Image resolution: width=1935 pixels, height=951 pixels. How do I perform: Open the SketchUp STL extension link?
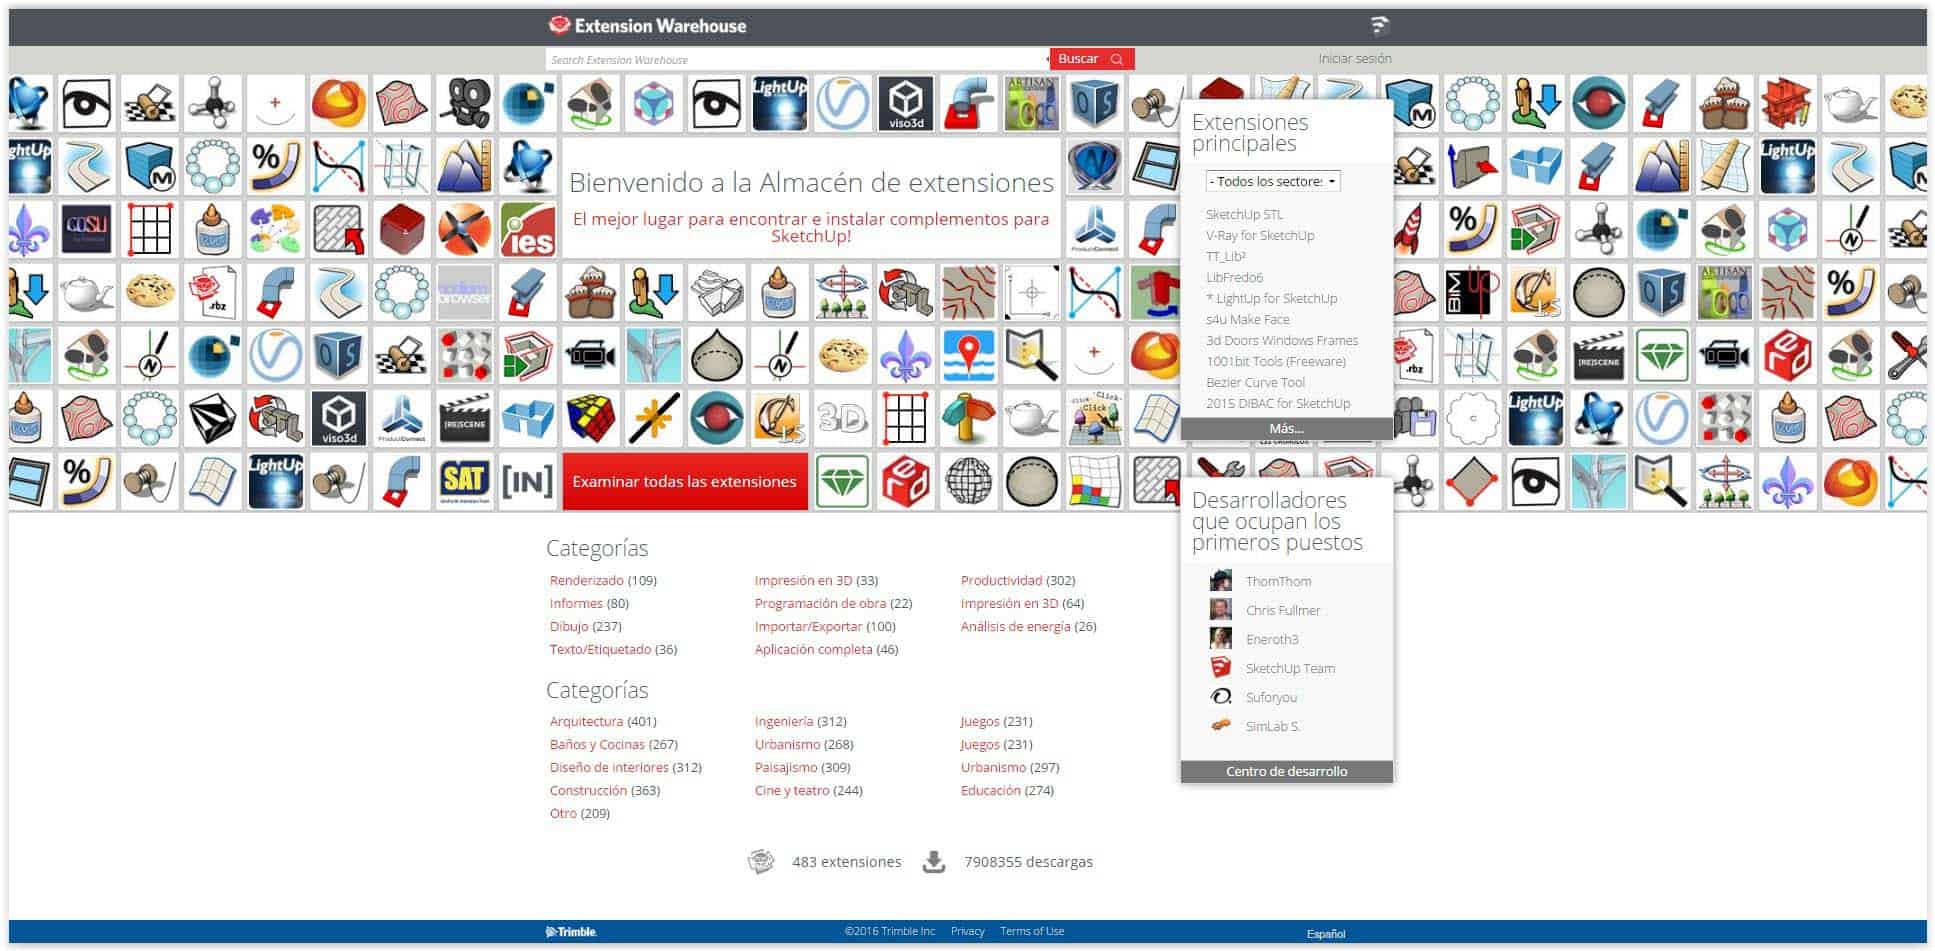1243,213
